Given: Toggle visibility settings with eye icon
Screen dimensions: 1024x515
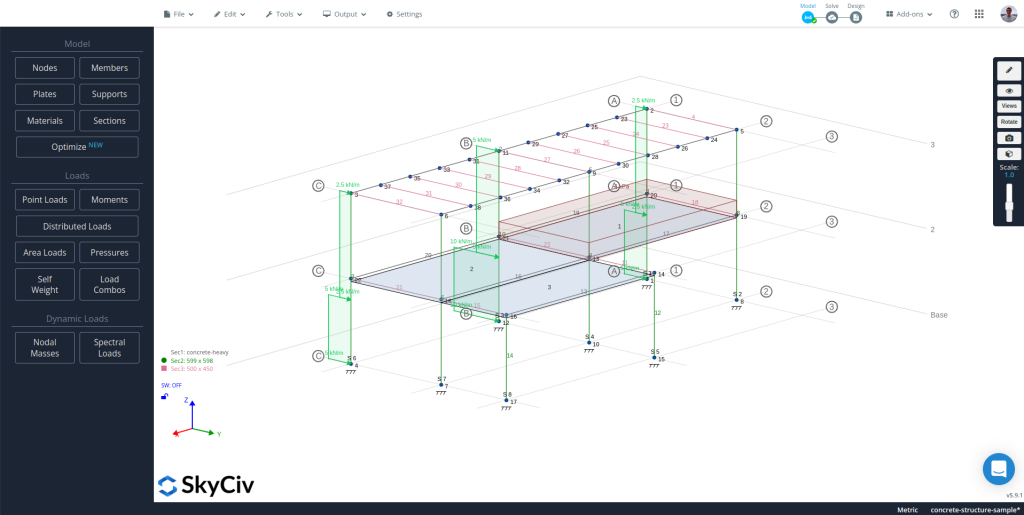Looking at the screenshot, I should point(1009,90).
